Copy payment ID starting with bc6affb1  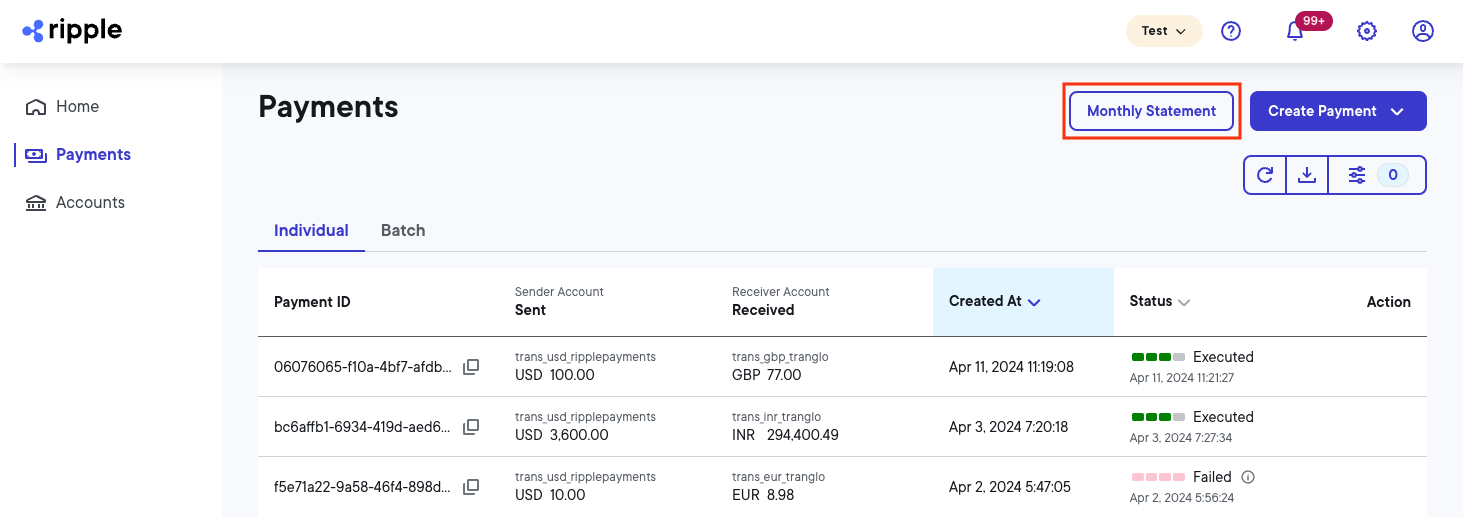coord(471,427)
